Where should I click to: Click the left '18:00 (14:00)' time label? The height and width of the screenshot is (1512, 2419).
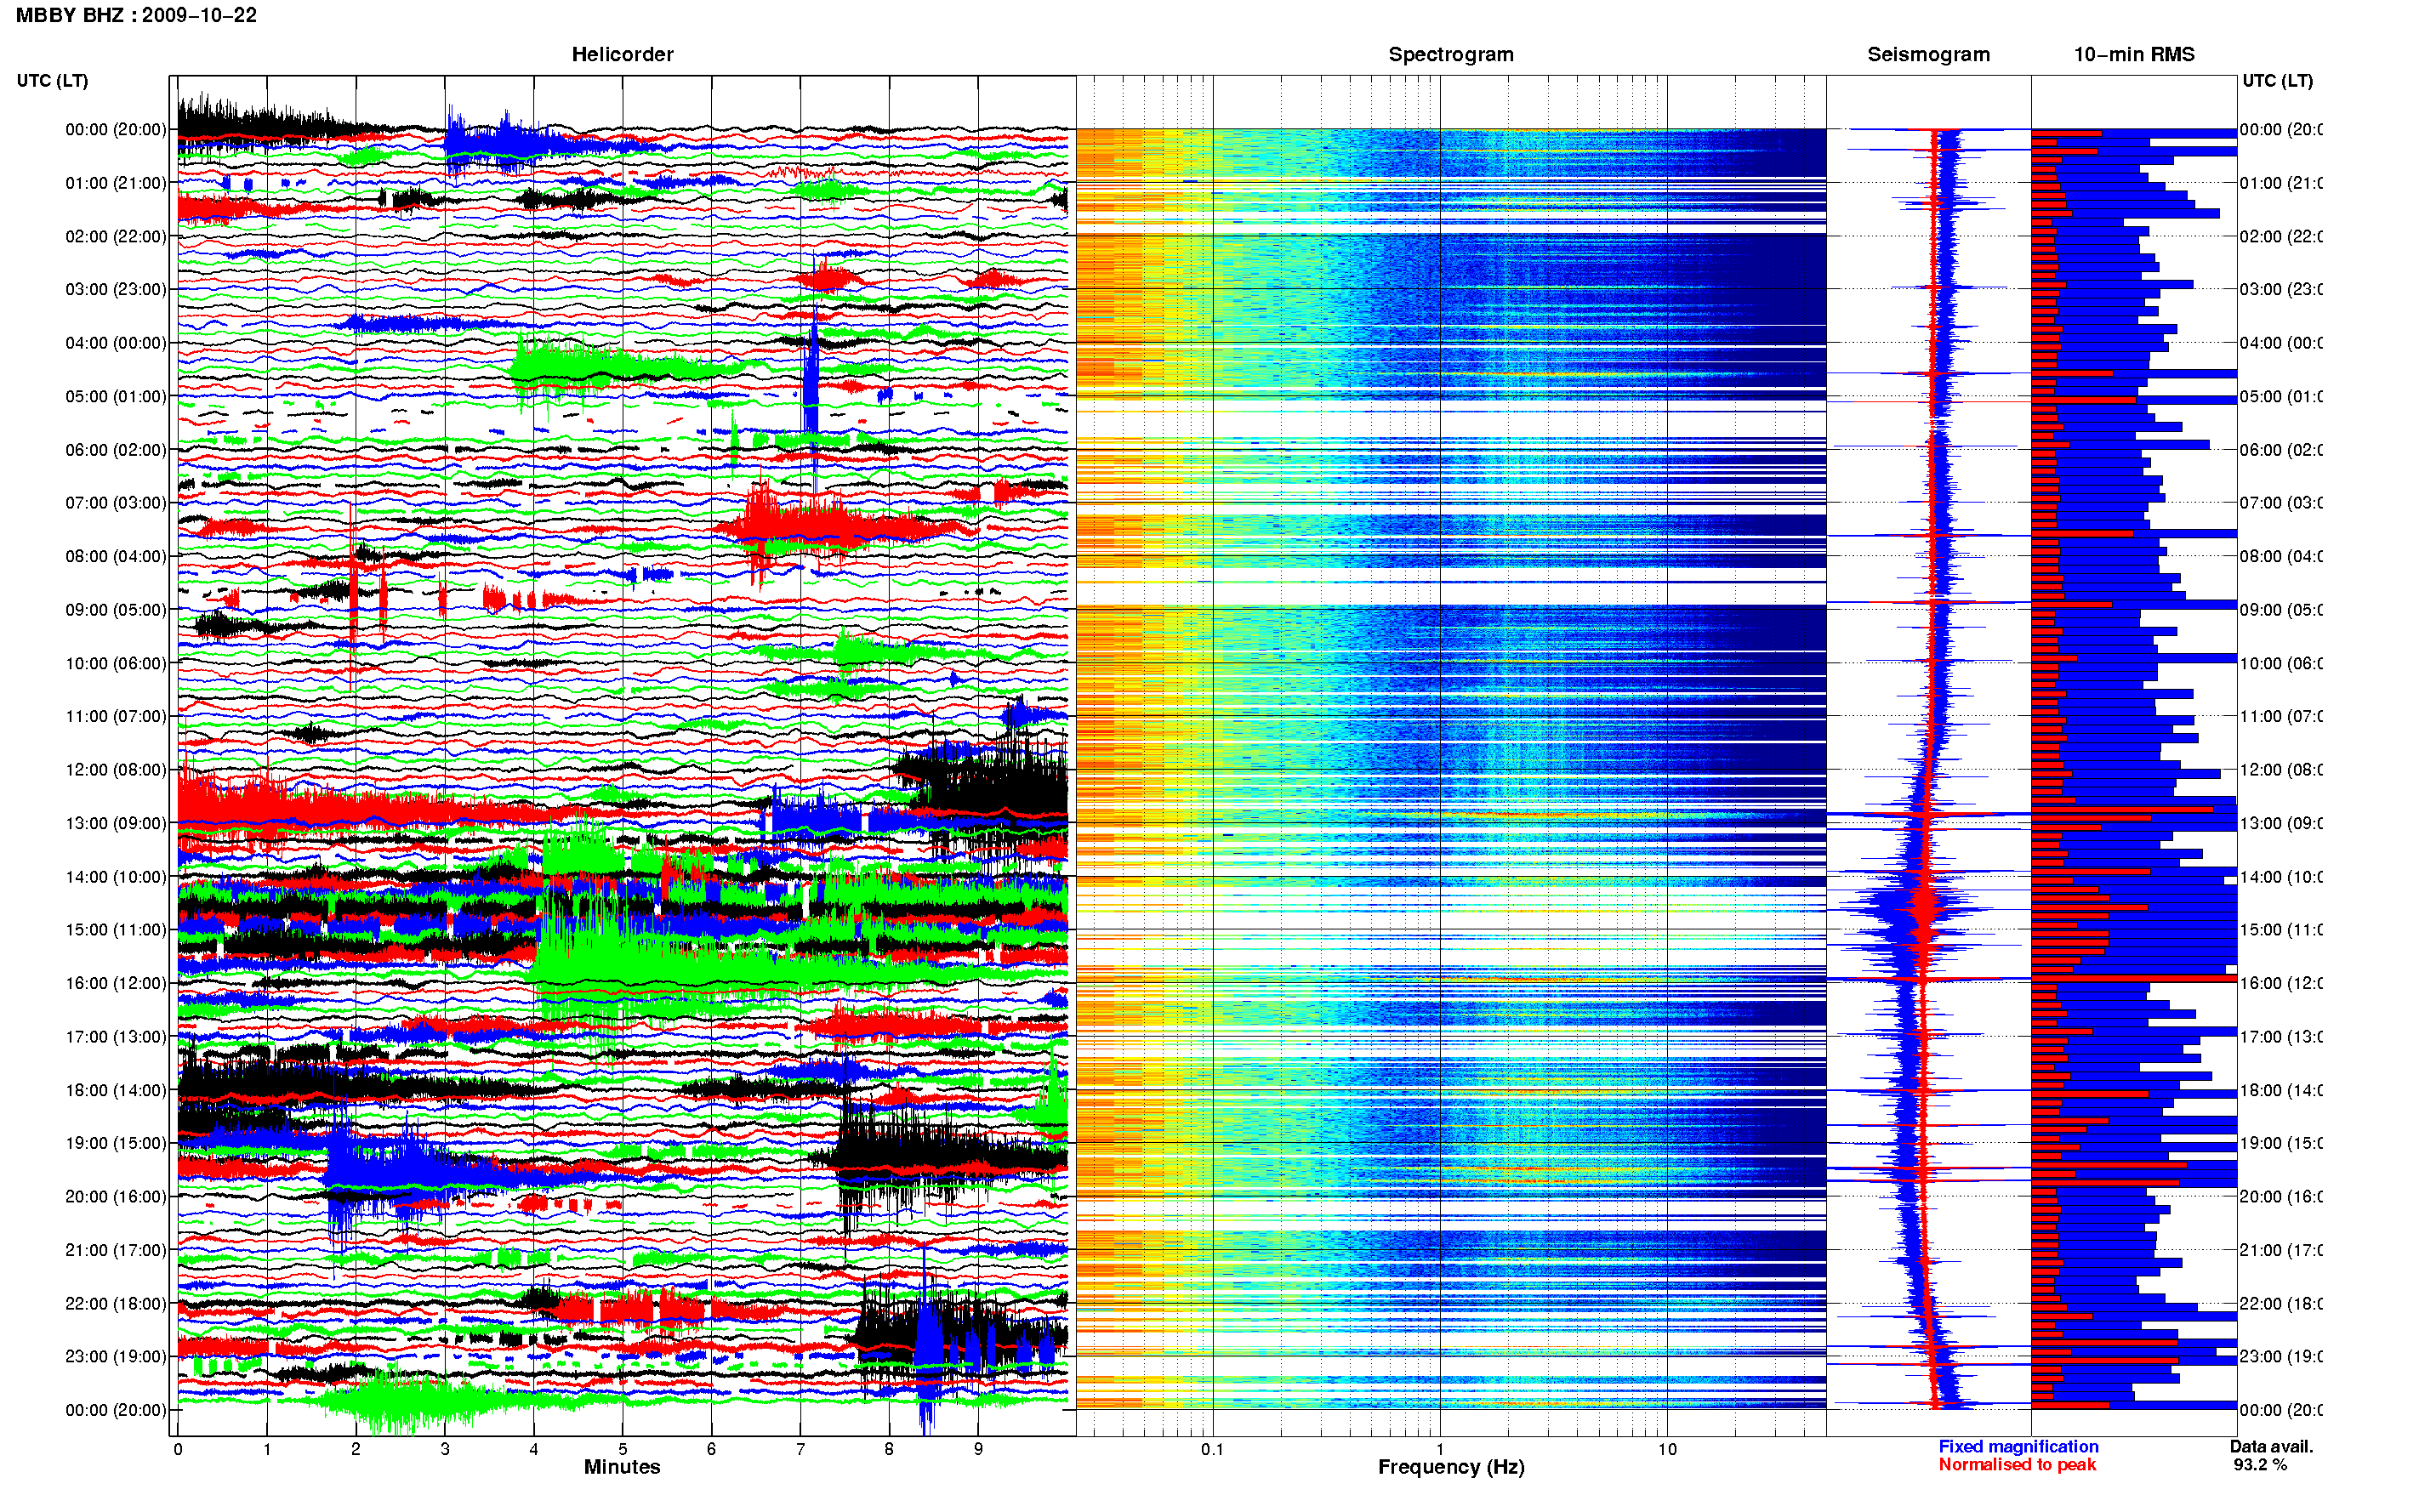pyautogui.click(x=116, y=1090)
